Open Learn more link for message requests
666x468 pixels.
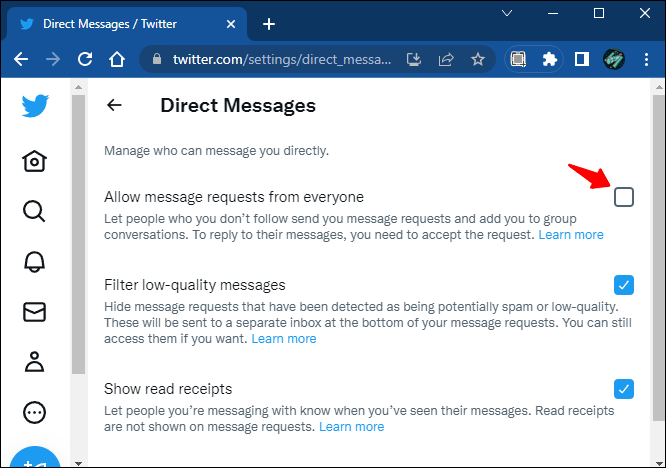571,234
